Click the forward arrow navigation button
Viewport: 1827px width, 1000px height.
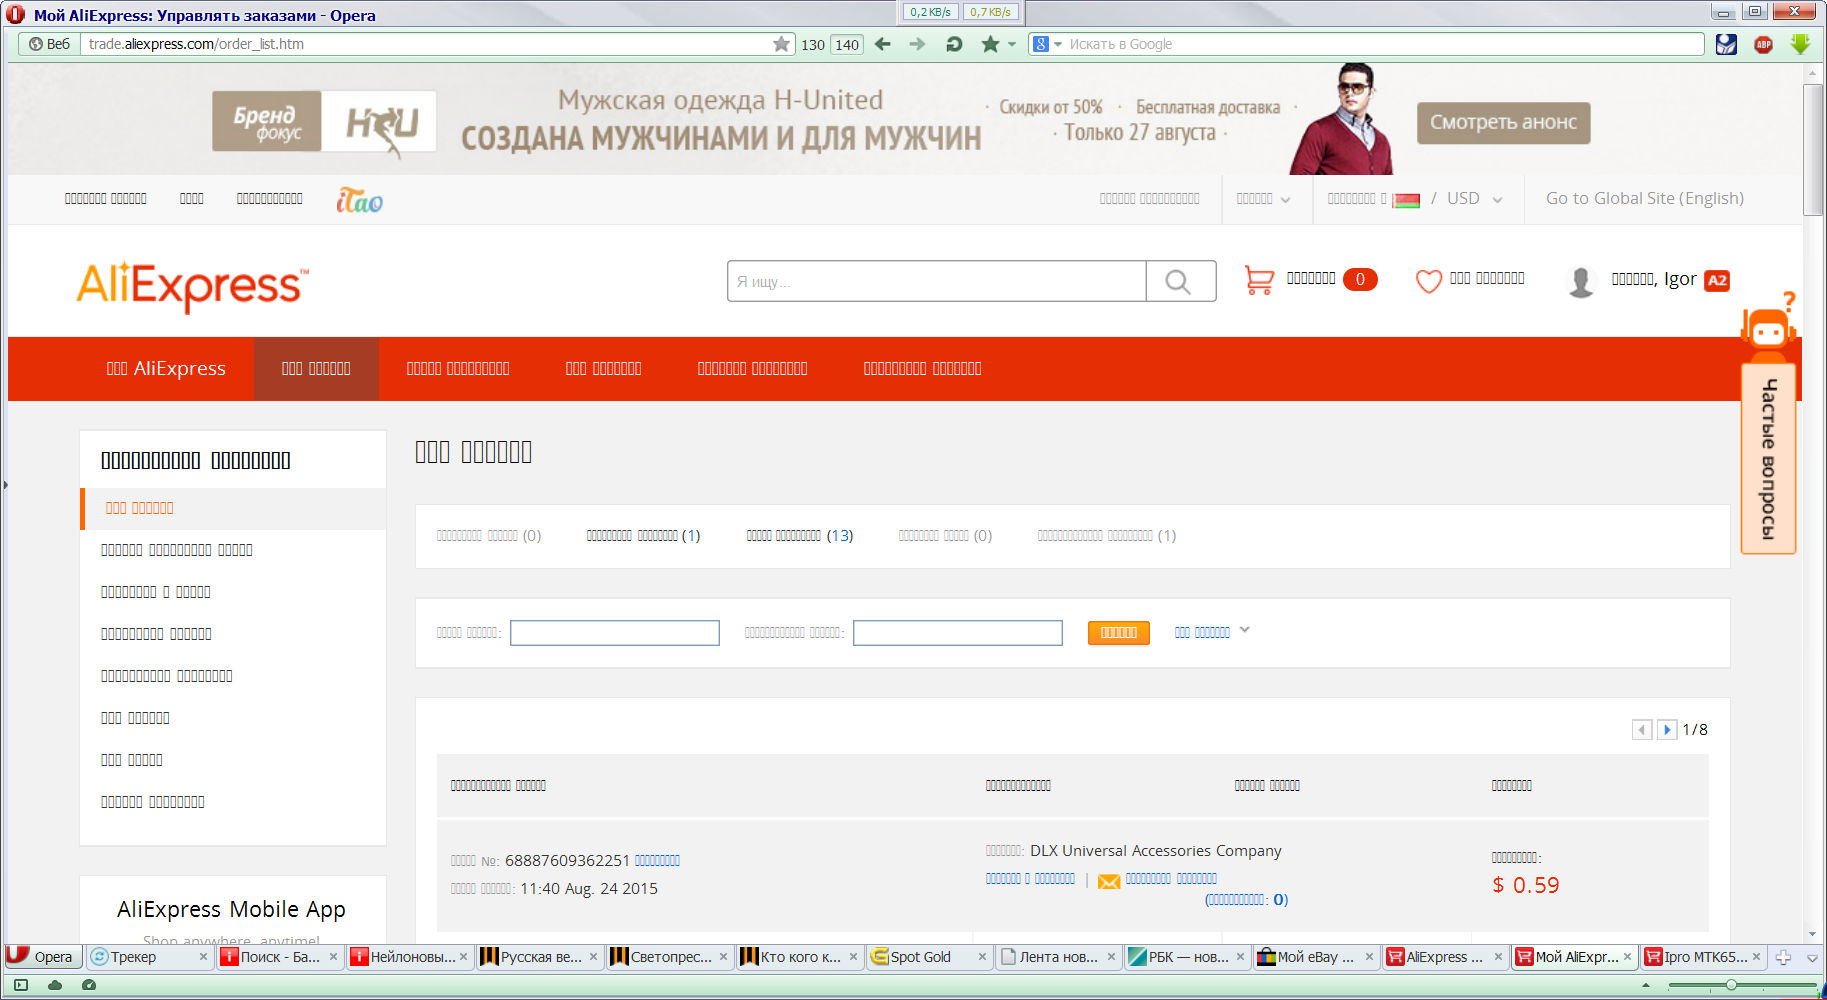(x=917, y=44)
